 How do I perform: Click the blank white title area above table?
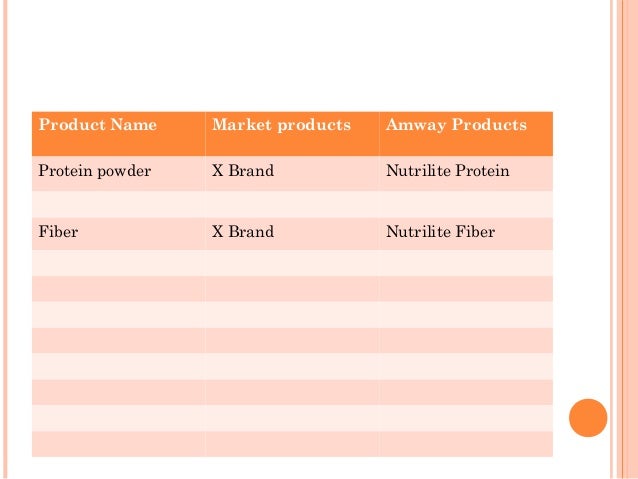coord(292,55)
